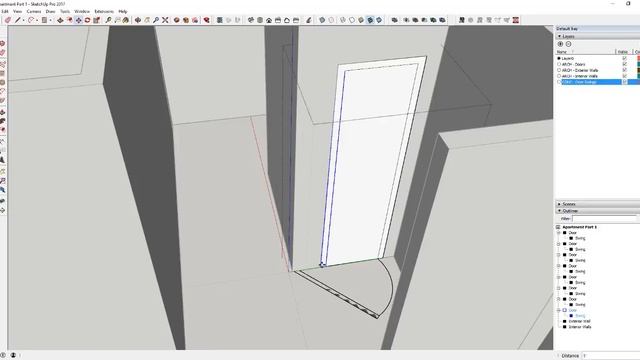Select the Offset tool

69,20
